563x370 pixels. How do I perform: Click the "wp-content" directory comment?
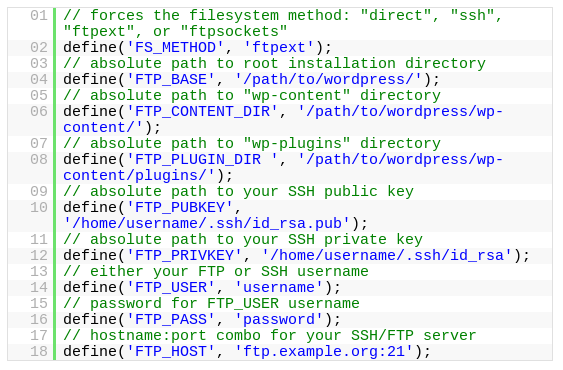(x=252, y=96)
